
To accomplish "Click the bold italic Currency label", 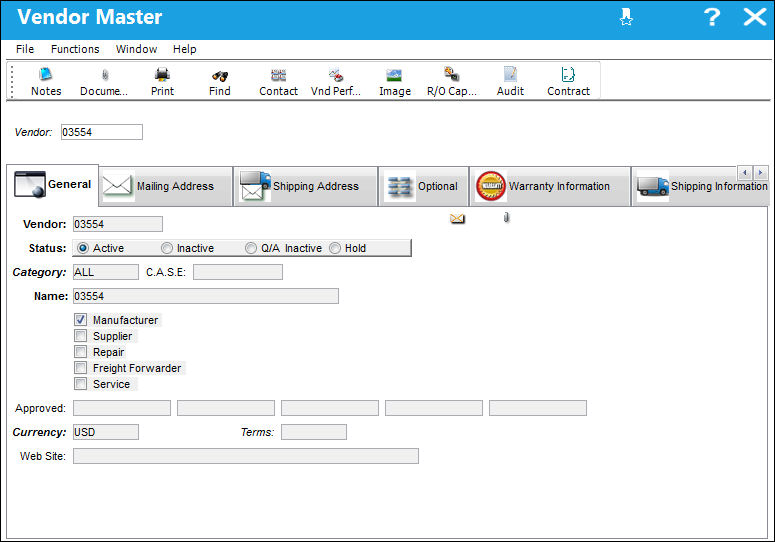I will tap(39, 432).
